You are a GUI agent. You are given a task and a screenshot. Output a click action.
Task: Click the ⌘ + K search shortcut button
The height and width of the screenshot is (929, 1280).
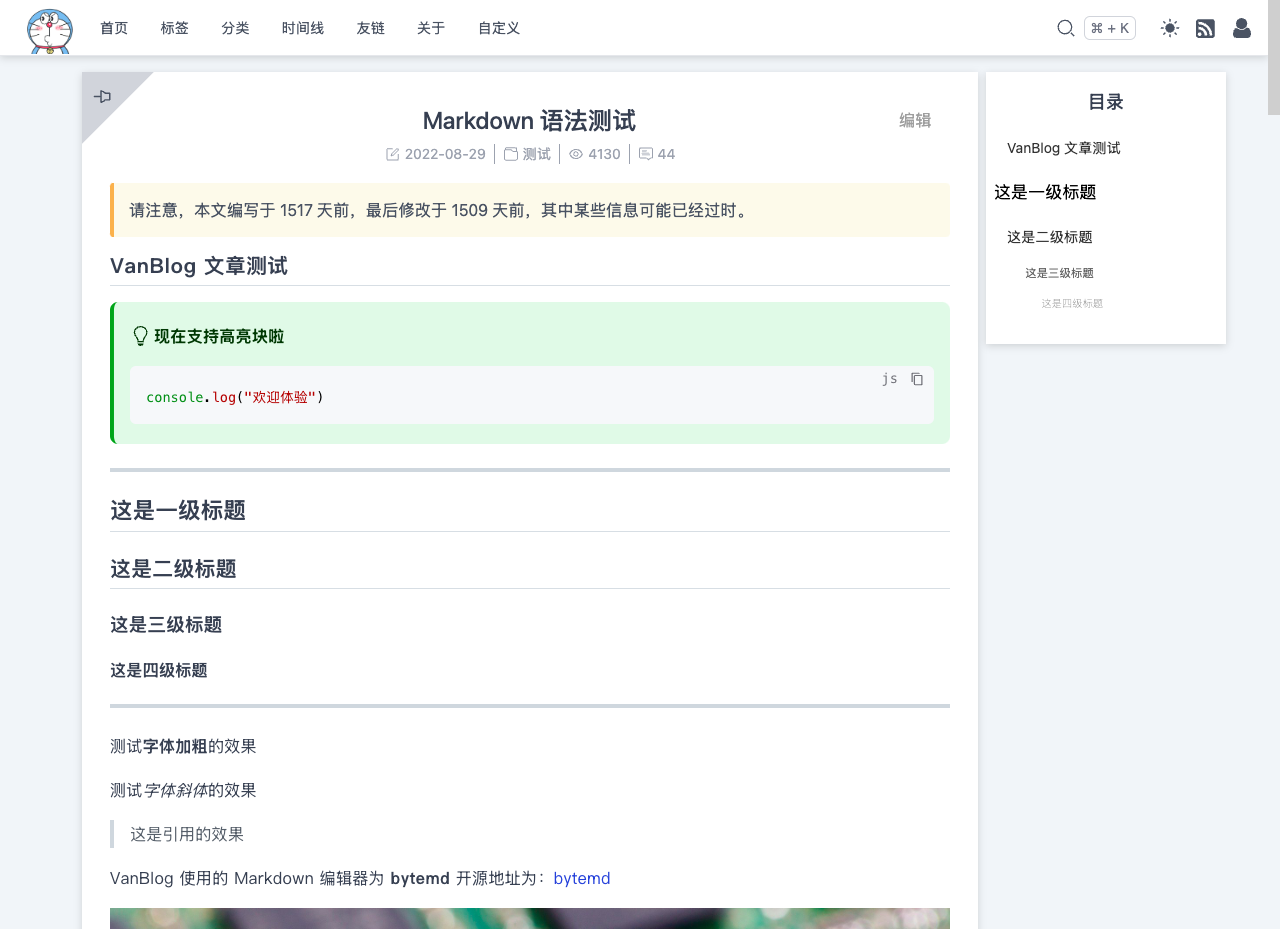click(1110, 28)
